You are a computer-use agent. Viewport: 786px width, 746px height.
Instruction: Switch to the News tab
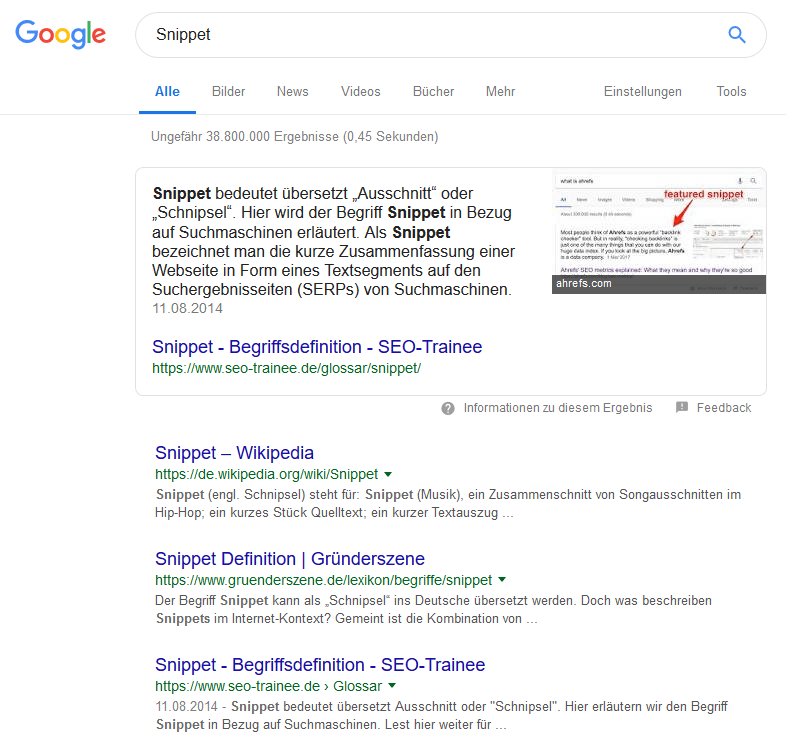pos(293,91)
